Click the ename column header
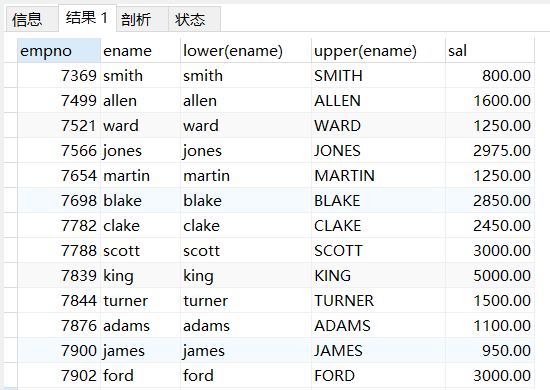550x390 pixels. tap(140, 51)
